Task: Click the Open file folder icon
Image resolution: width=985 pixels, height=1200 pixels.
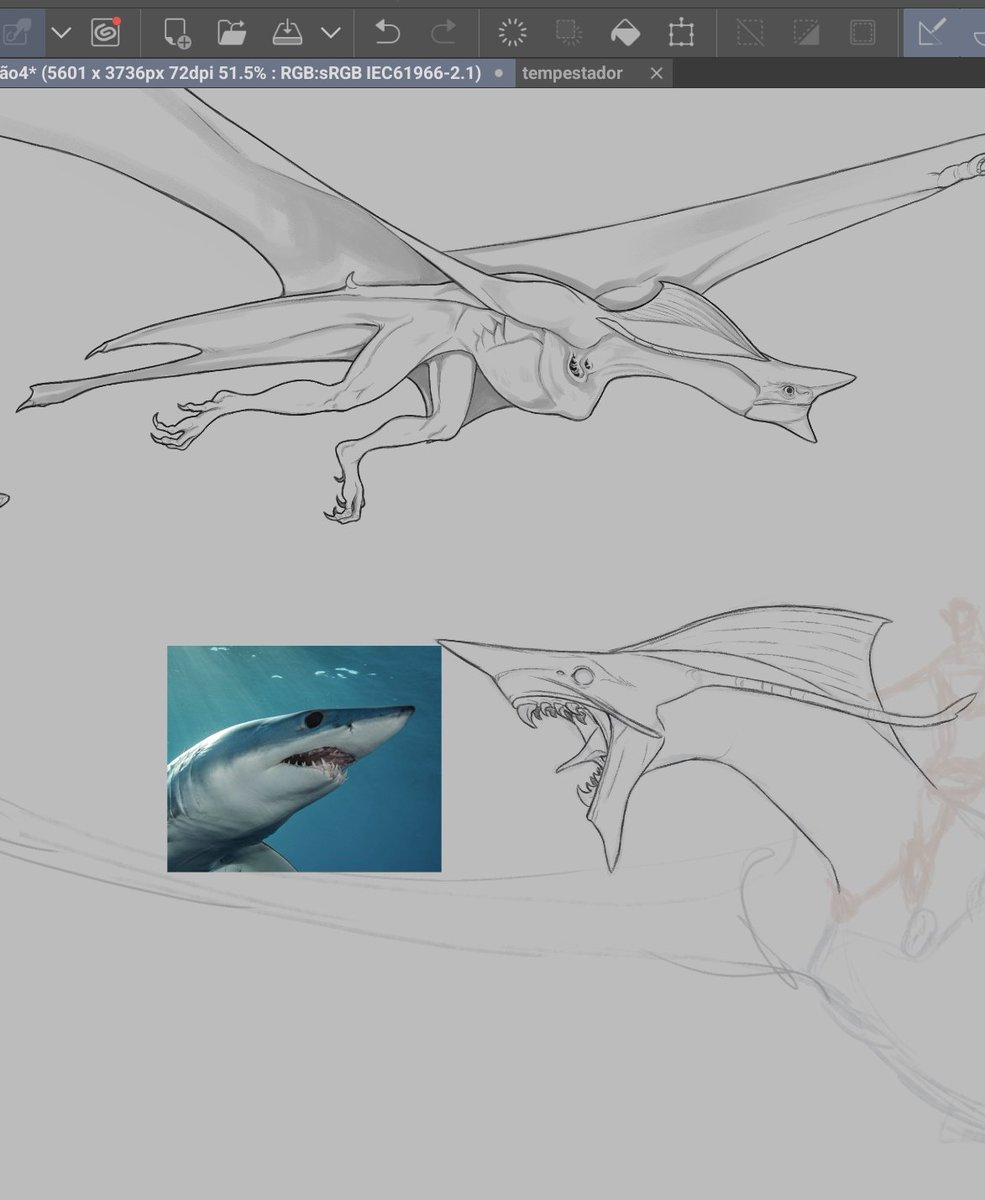Action: (232, 33)
